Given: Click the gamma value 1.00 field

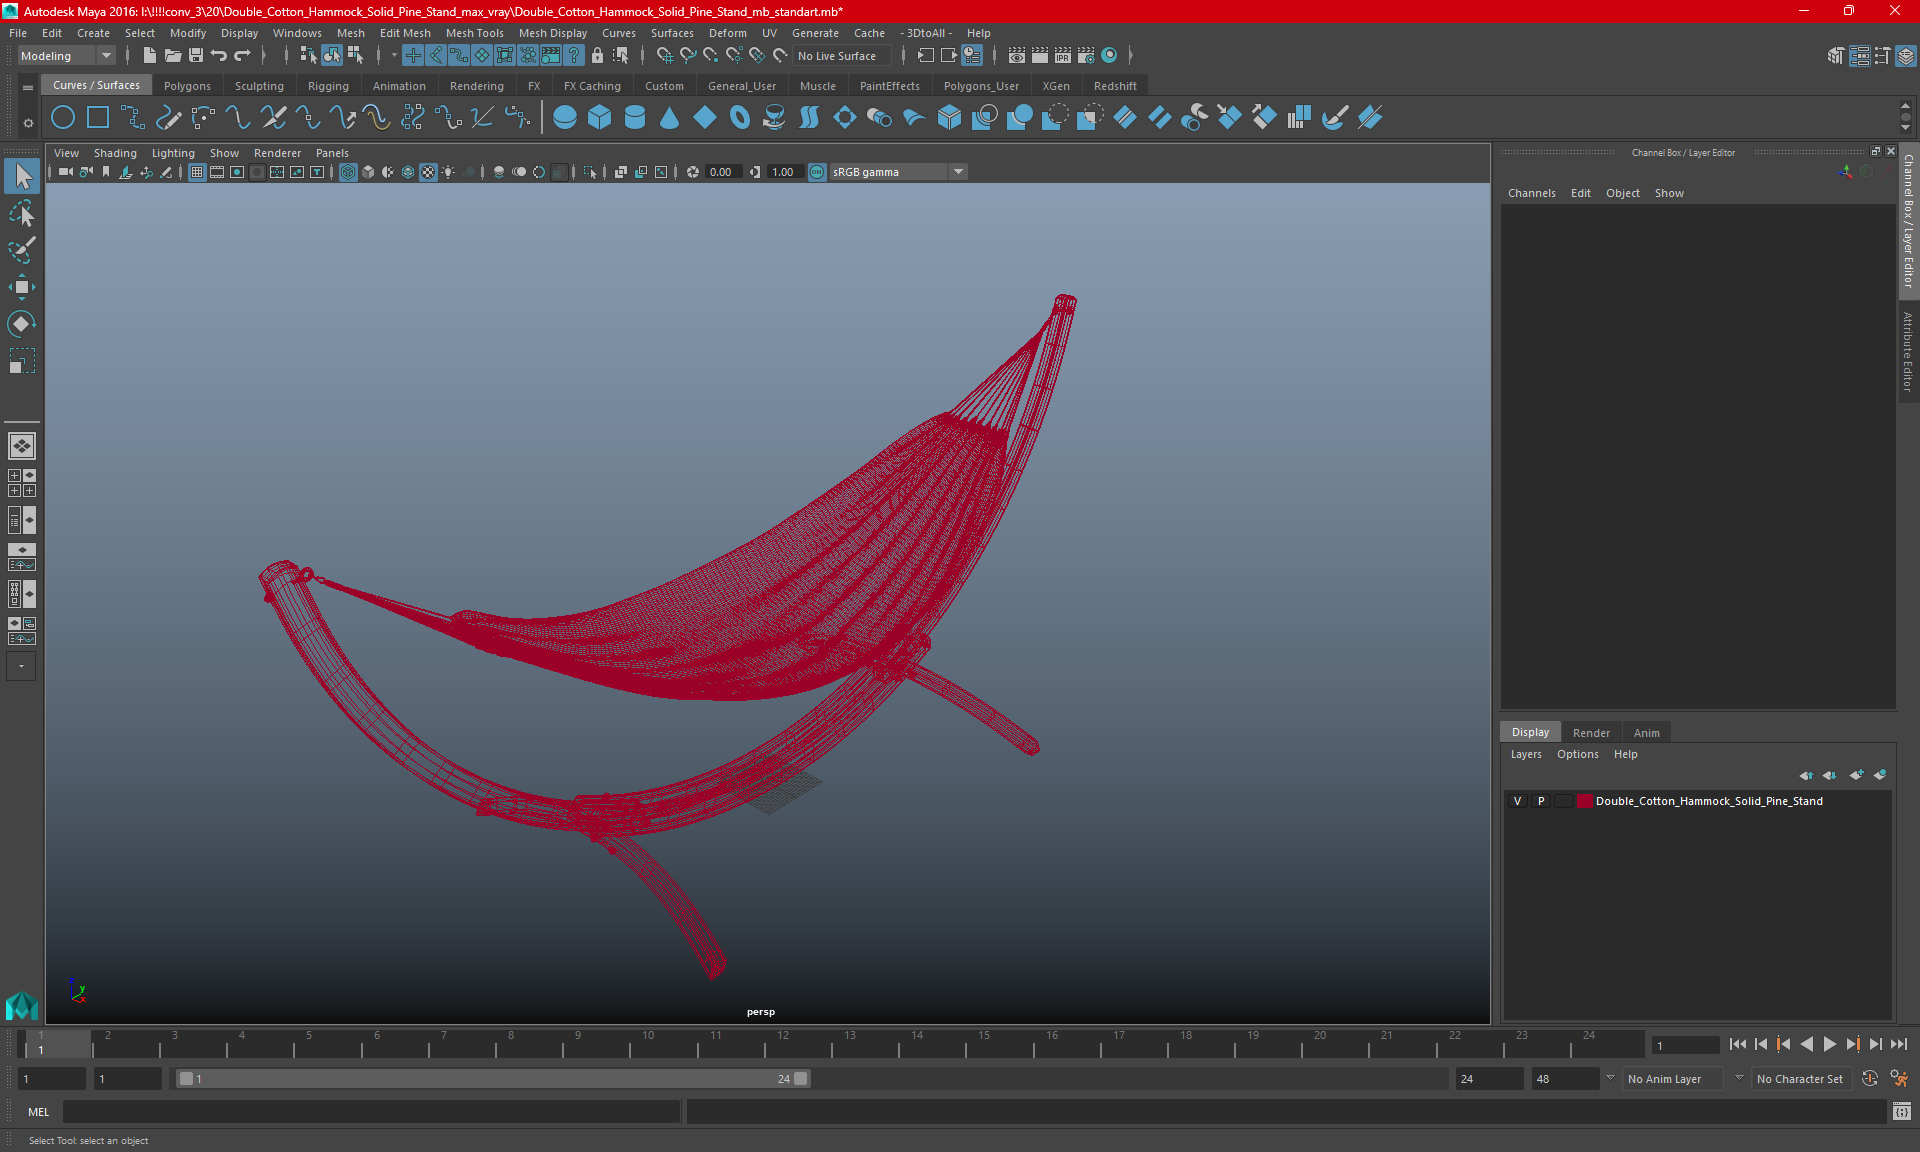Looking at the screenshot, I should click(x=783, y=172).
